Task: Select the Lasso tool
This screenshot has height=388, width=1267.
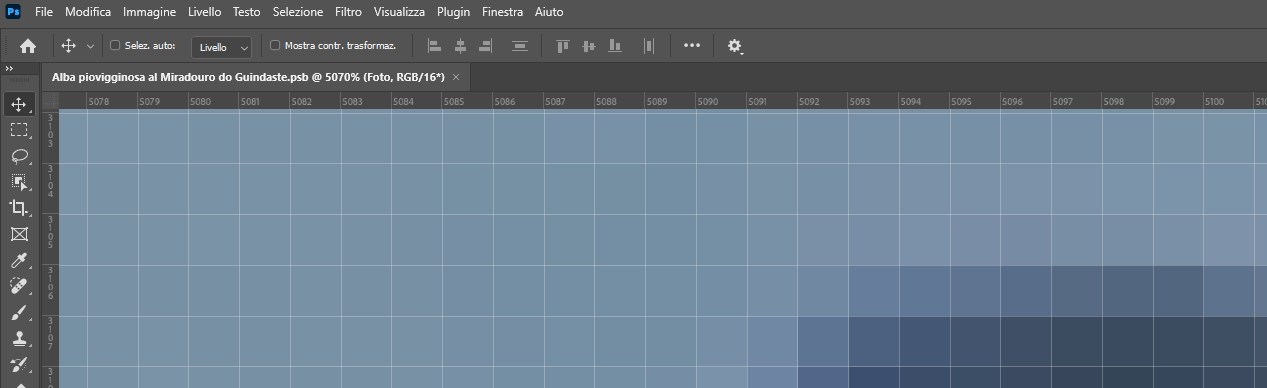Action: click(19, 156)
